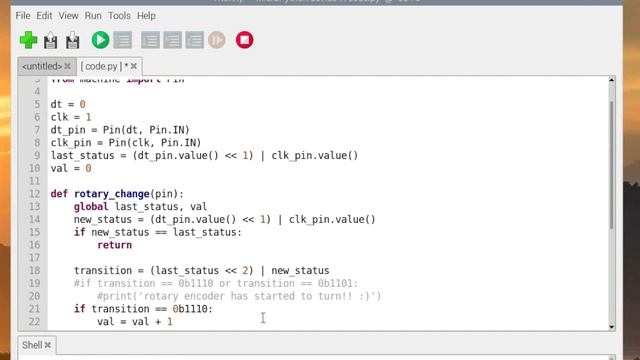The image size is (640, 360).
Task: Click 'if new_status == last_status:' line
Action: point(158,232)
